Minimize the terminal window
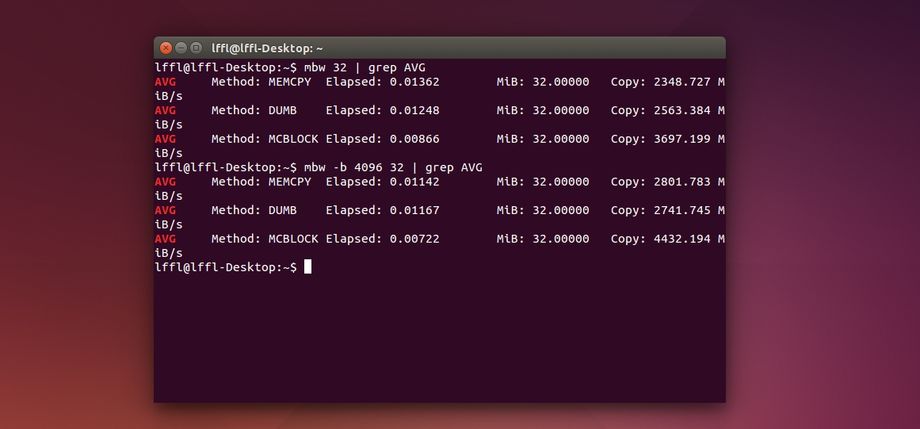The width and height of the screenshot is (920, 429). pos(181,48)
